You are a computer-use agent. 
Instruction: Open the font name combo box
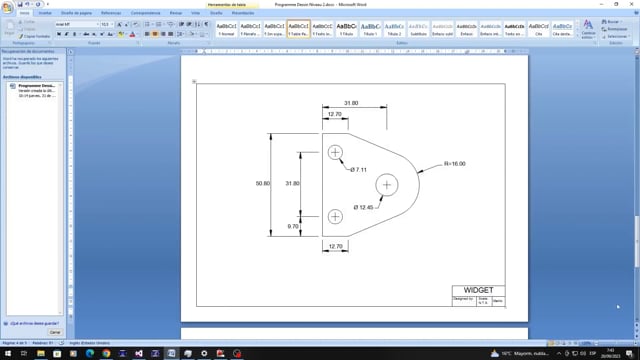click(78, 24)
